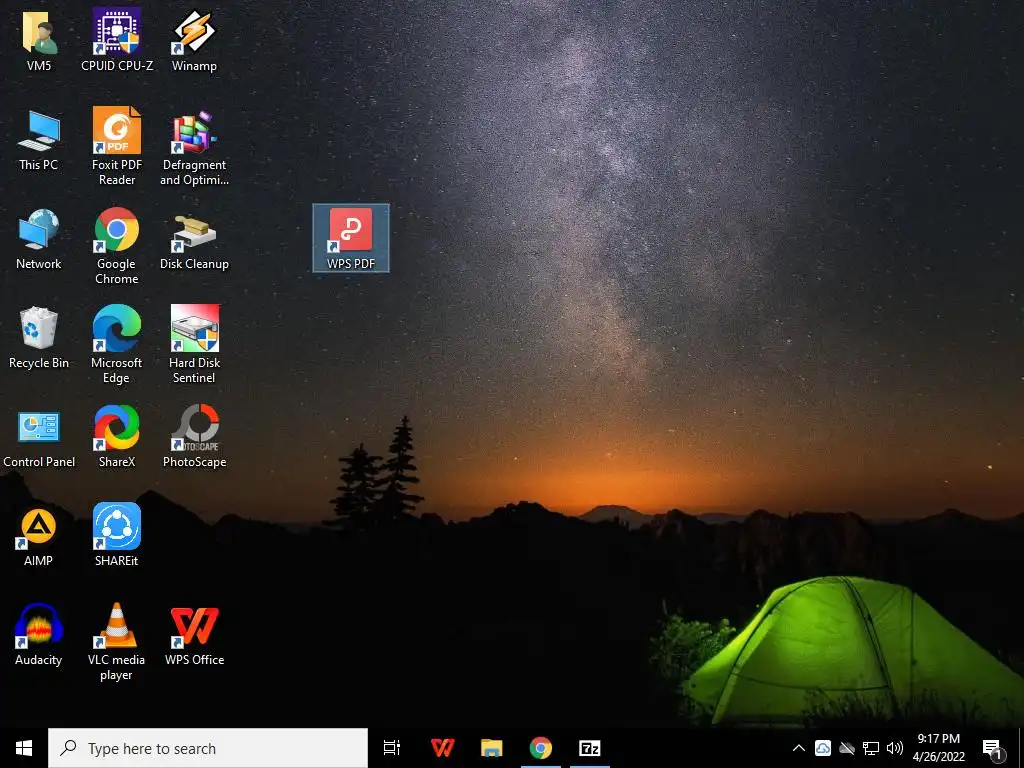Click the Show desktop sliver at the taskbar's right end

[x=1021, y=748]
